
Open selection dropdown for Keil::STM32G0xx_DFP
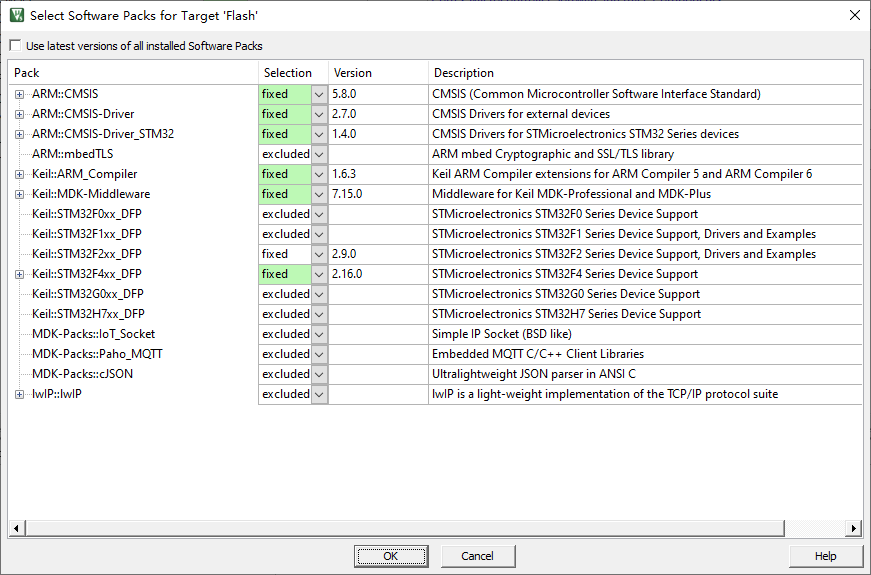point(319,294)
